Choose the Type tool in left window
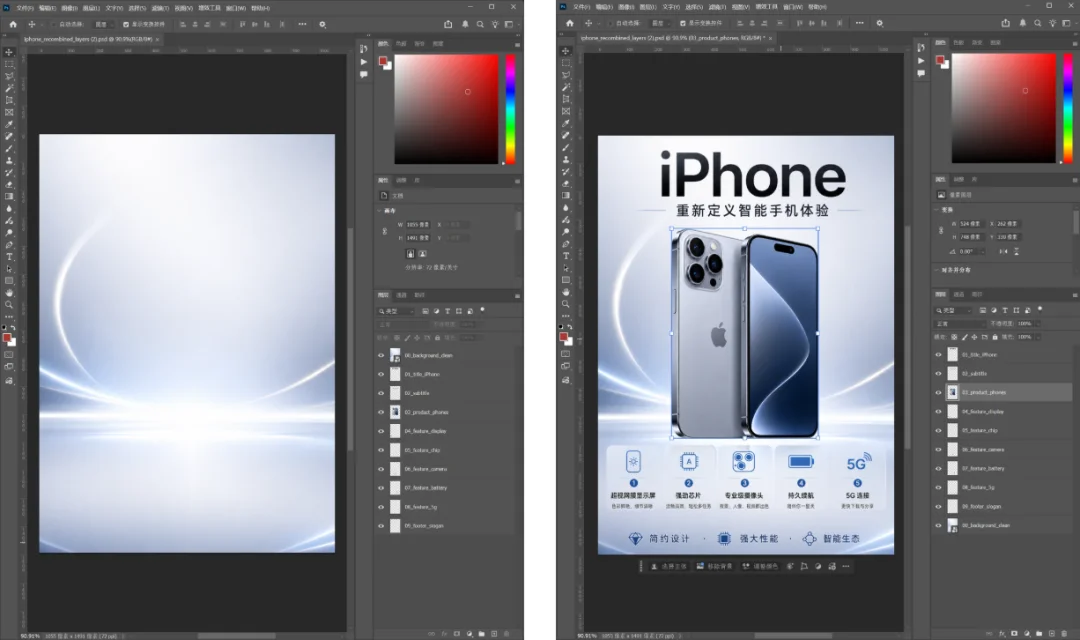Viewport: 1080px width, 640px height. click(x=9, y=256)
